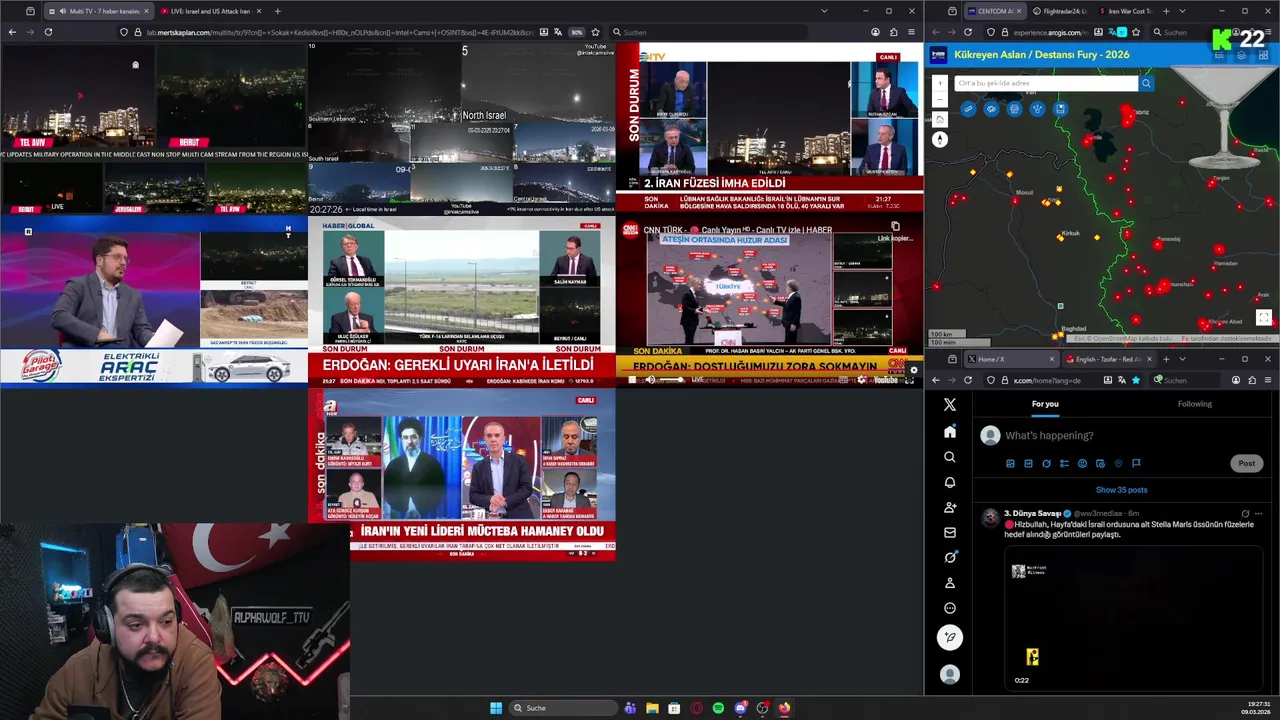Viewport: 1280px width, 720px height.
Task: Select measurement ruler tool on ArcGIS map
Action: pyautogui.click(x=968, y=109)
